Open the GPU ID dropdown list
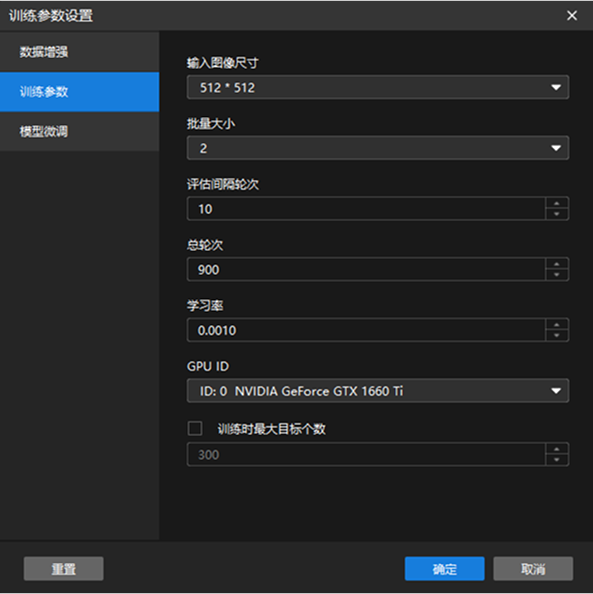593x594 pixels. [x=378, y=391]
